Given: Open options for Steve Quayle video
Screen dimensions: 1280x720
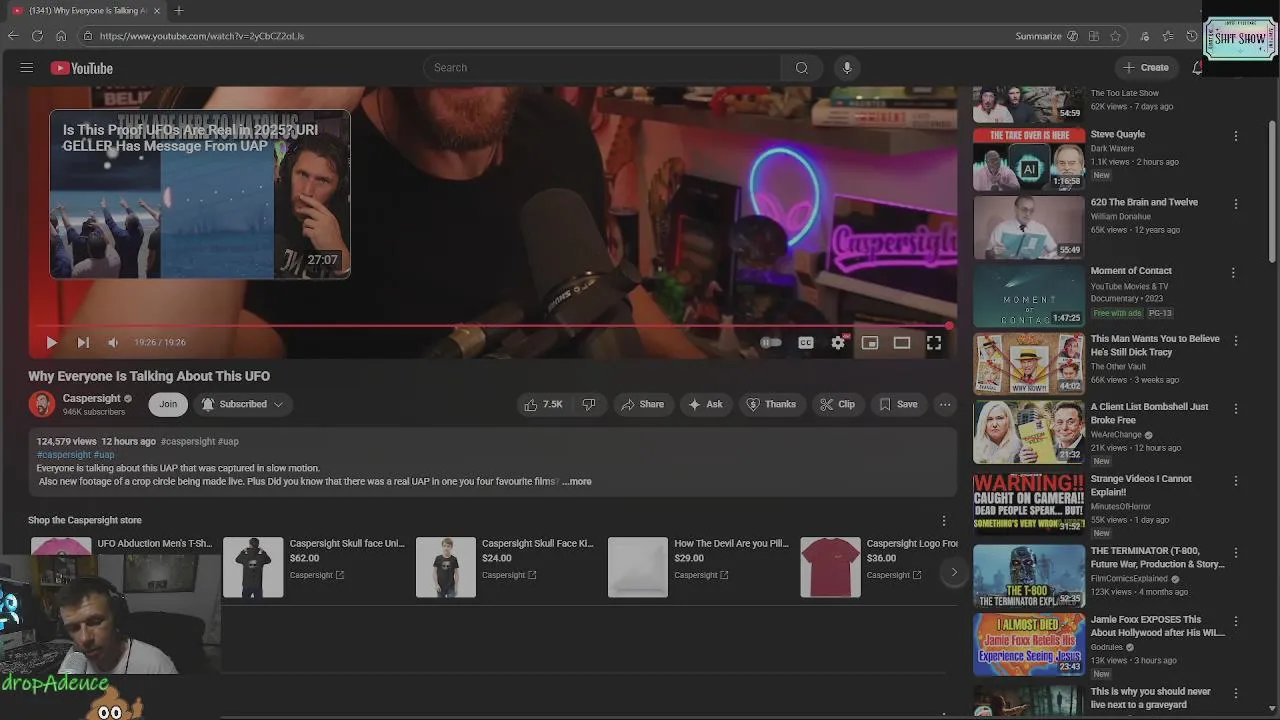Looking at the screenshot, I should point(1235,136).
